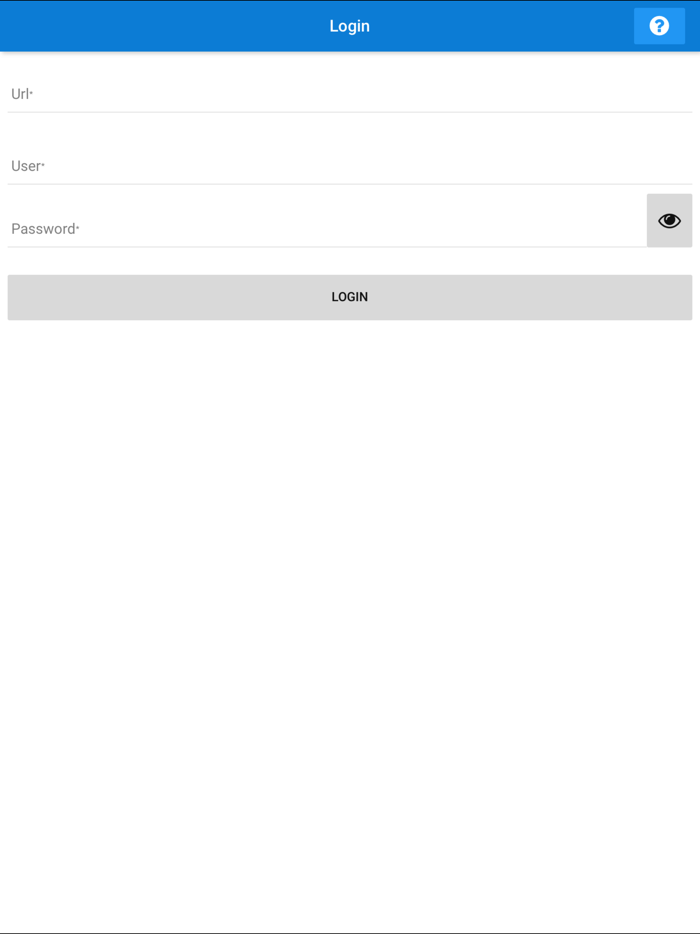This screenshot has width=700, height=934.
Task: Click the underline beneath the Password field
Action: pos(327,247)
